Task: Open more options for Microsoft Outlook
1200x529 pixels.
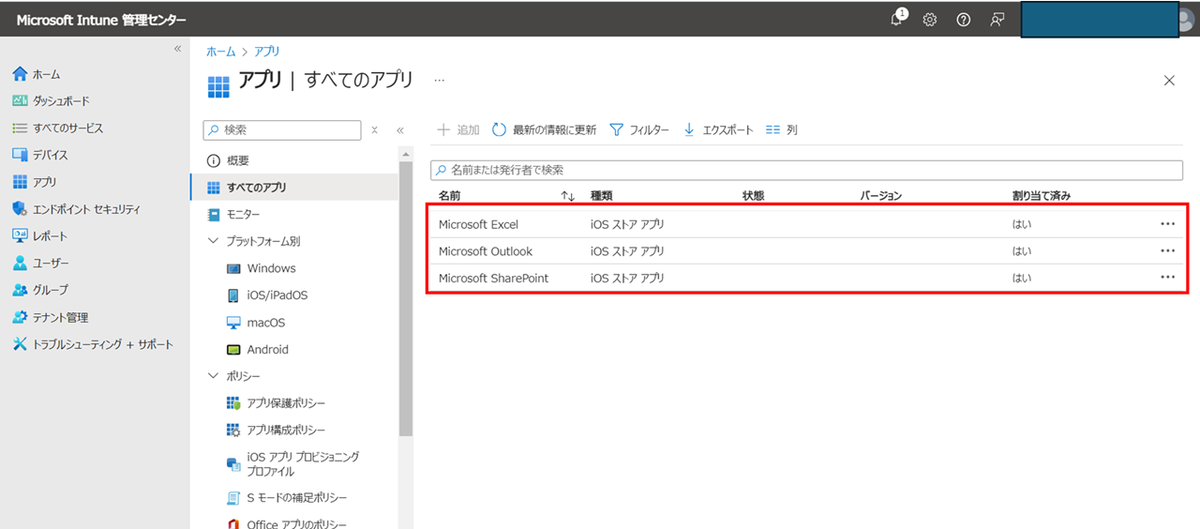Action: click(x=1167, y=251)
